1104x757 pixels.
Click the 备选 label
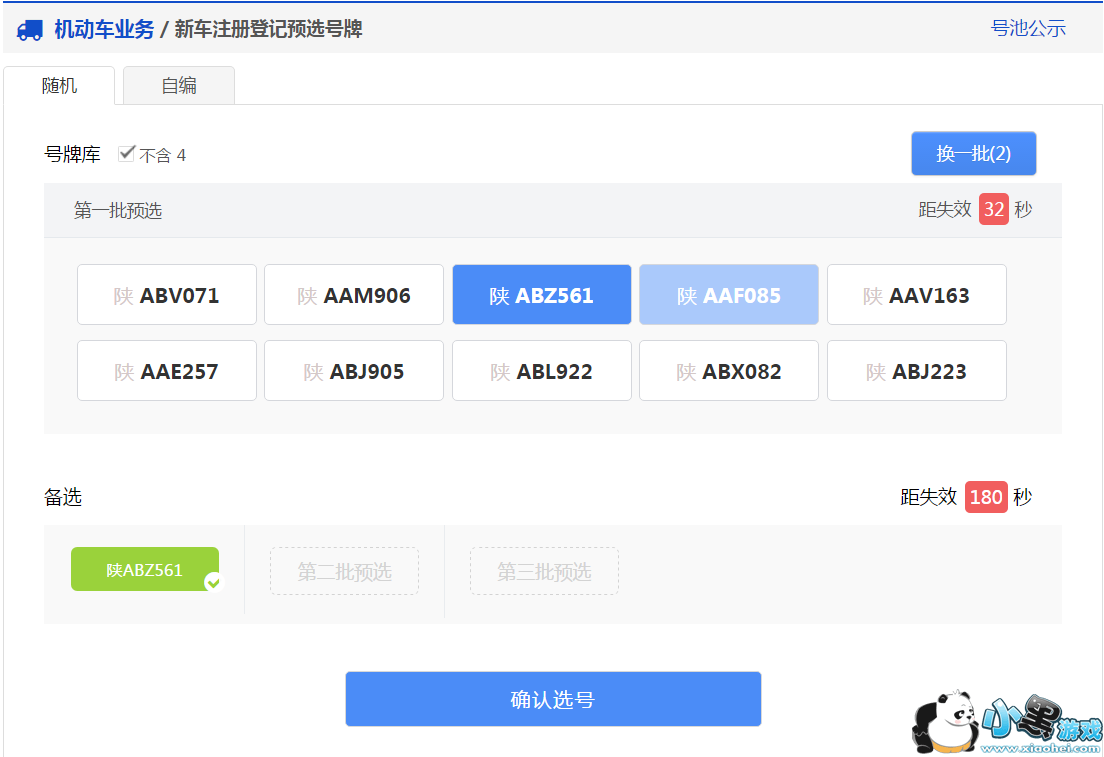point(63,497)
